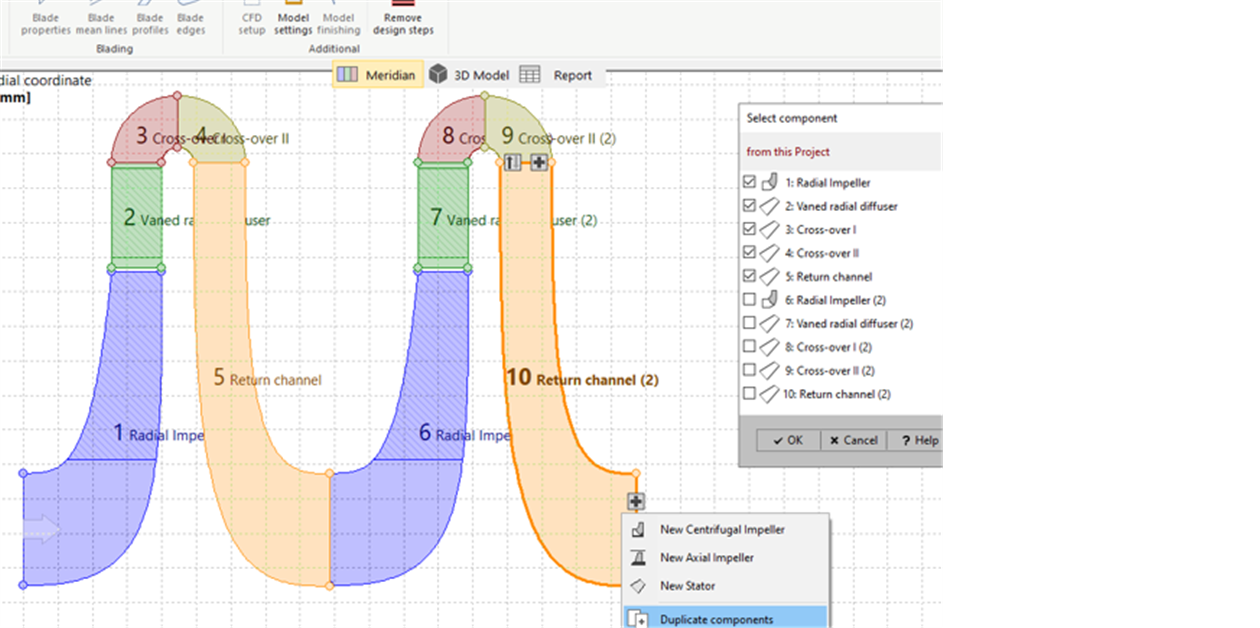Uncheck the 1: Radial Impeller component
The height and width of the screenshot is (628, 1260).
coord(752,182)
